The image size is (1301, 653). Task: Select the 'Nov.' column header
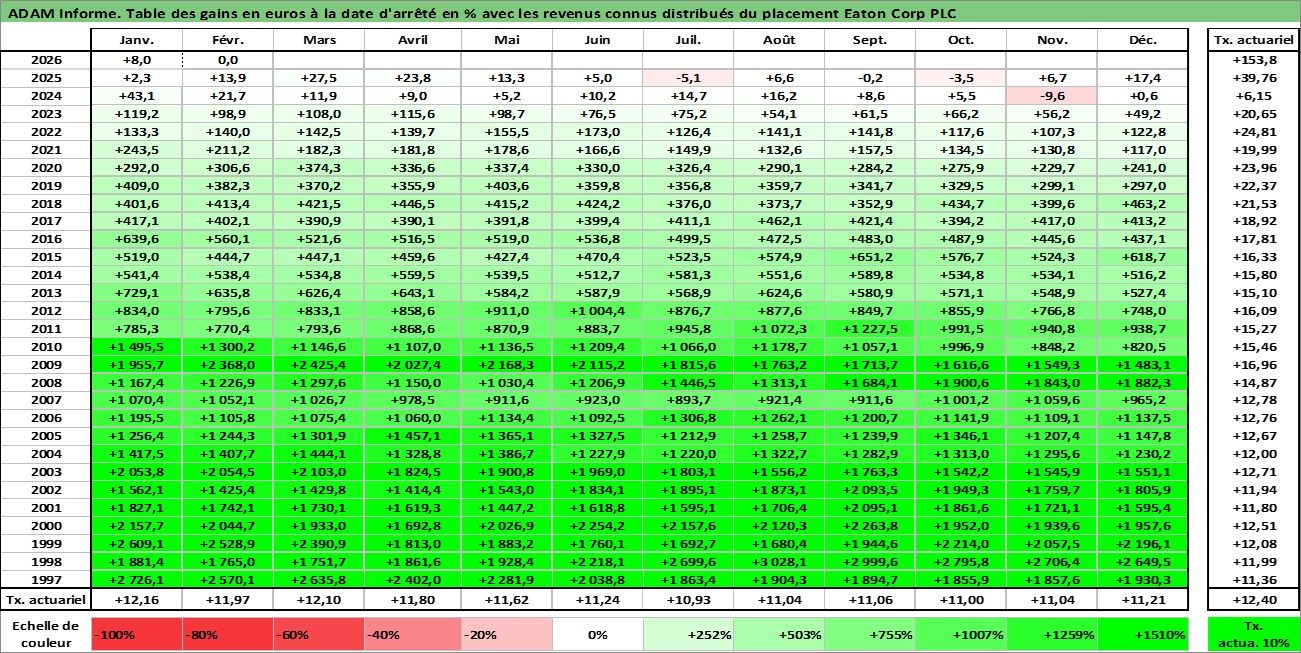coord(1052,40)
